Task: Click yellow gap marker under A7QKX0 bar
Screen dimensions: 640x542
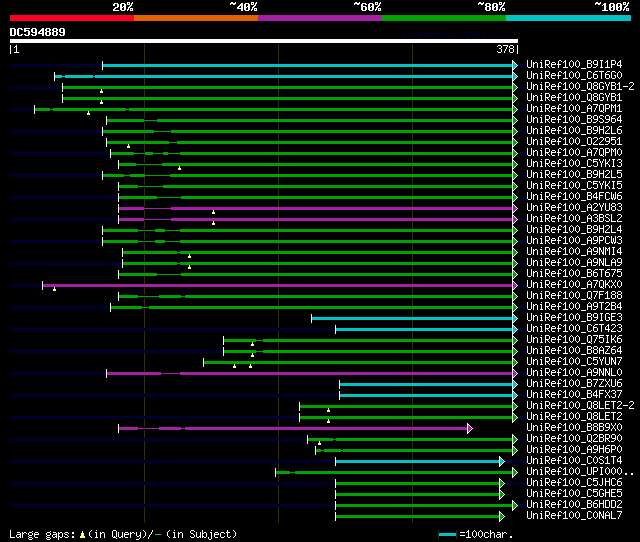Action: 54,289
